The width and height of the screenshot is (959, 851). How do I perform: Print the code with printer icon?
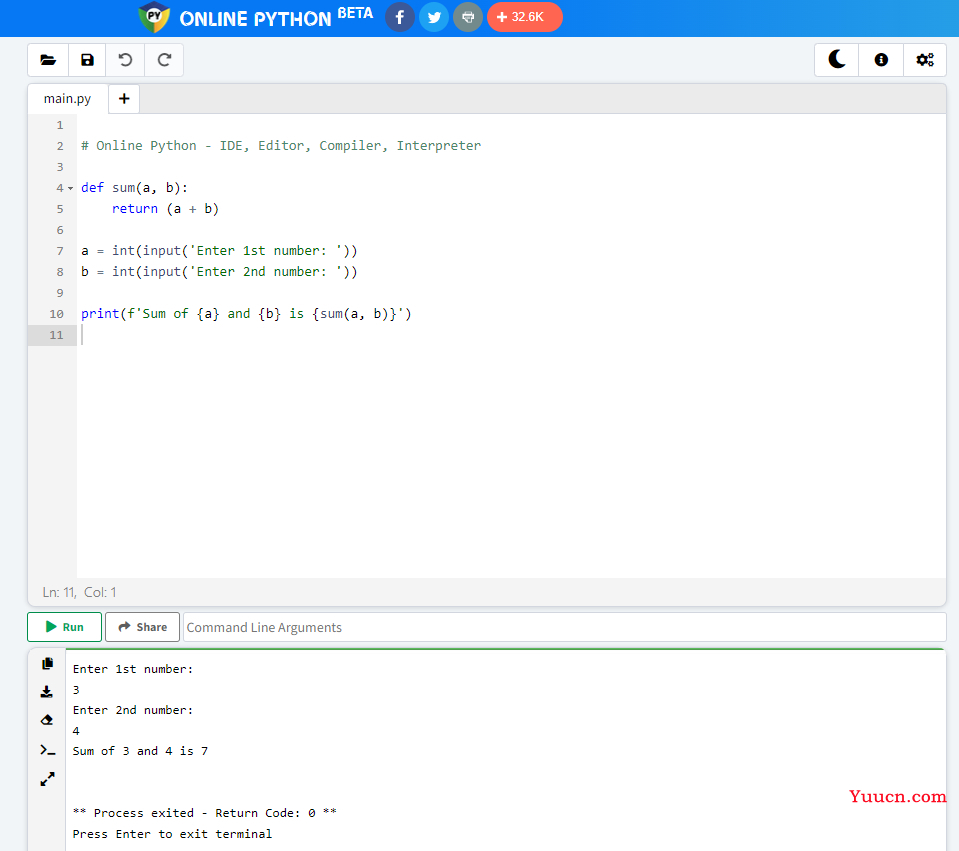pos(468,17)
